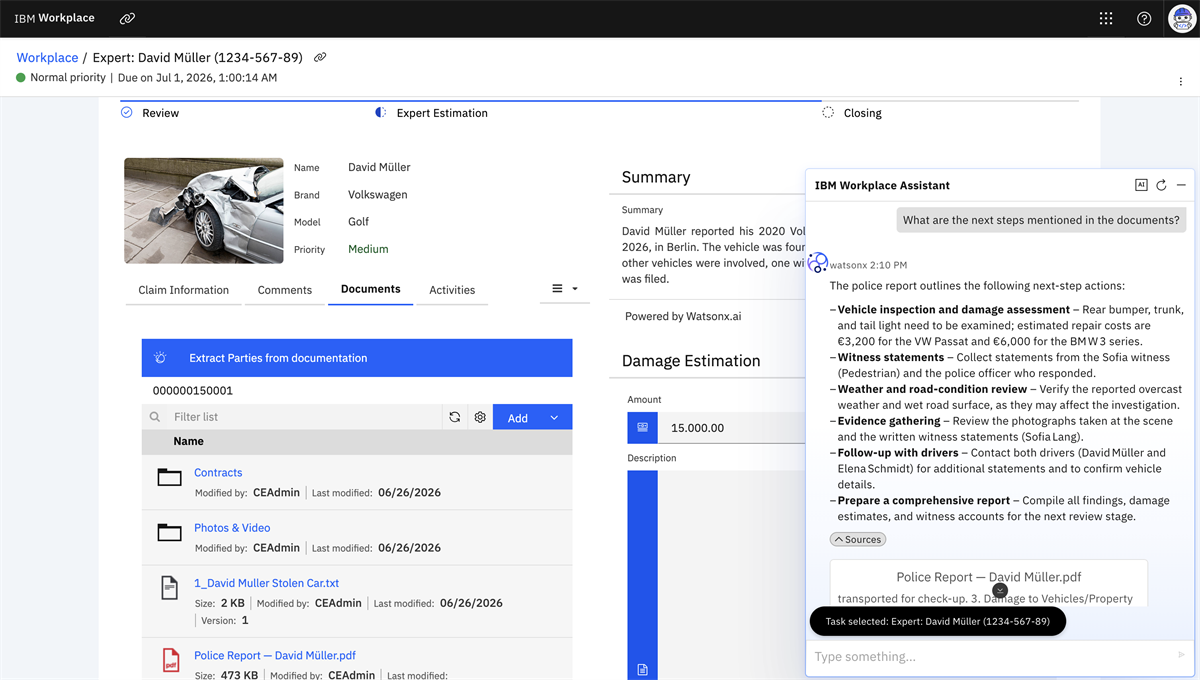Click the scroll-down arrow in the chat
This screenshot has width=1200, height=680.
(1000, 590)
